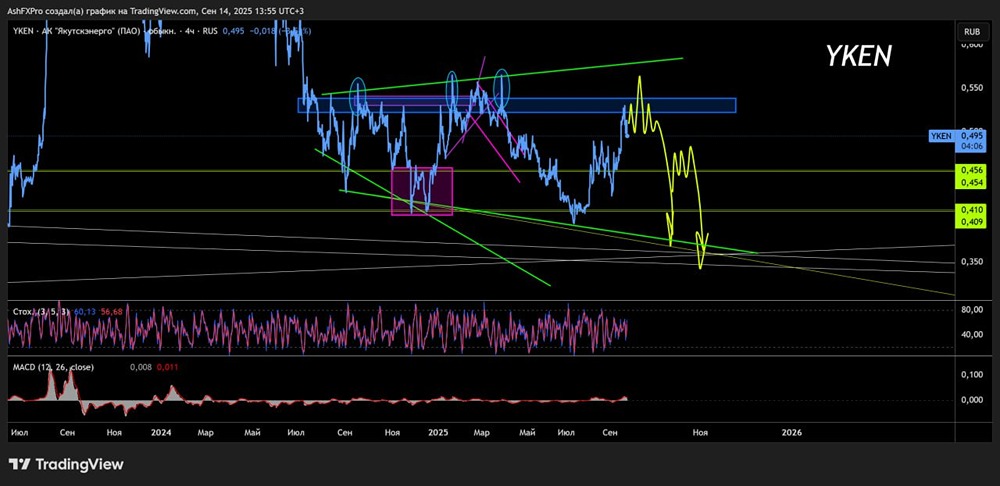
Task: Open the MACD (12, 26, close) legend
Action: (52, 367)
